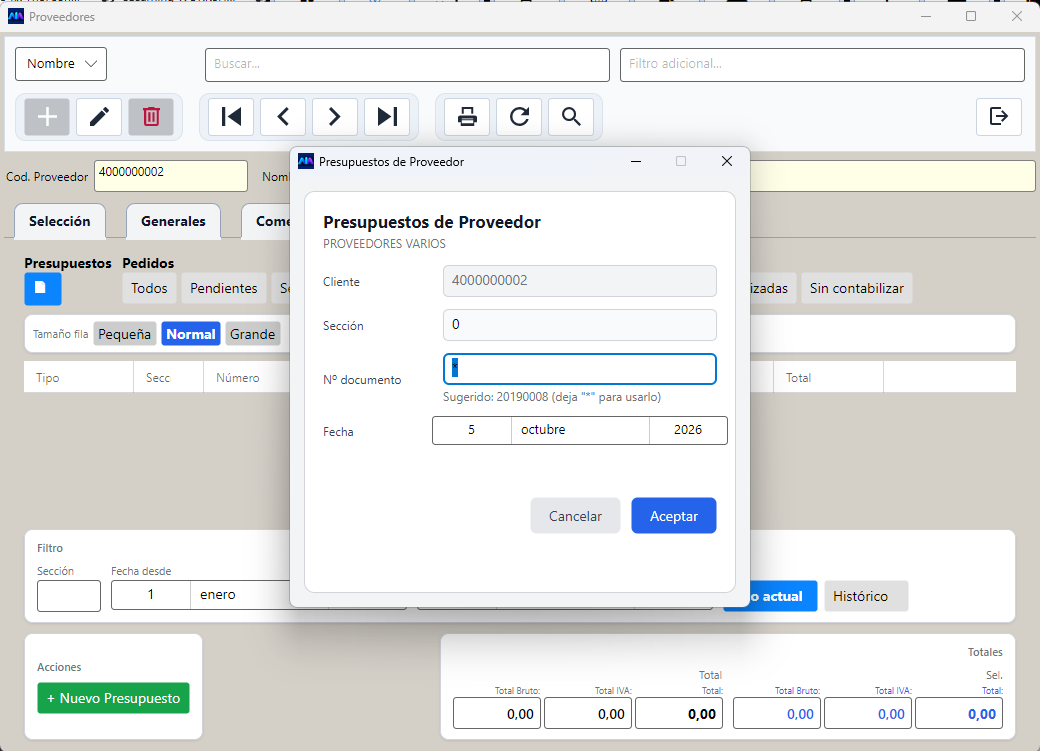Select the day field showing 5
Viewport: 1040px width, 751px height.
(472, 430)
